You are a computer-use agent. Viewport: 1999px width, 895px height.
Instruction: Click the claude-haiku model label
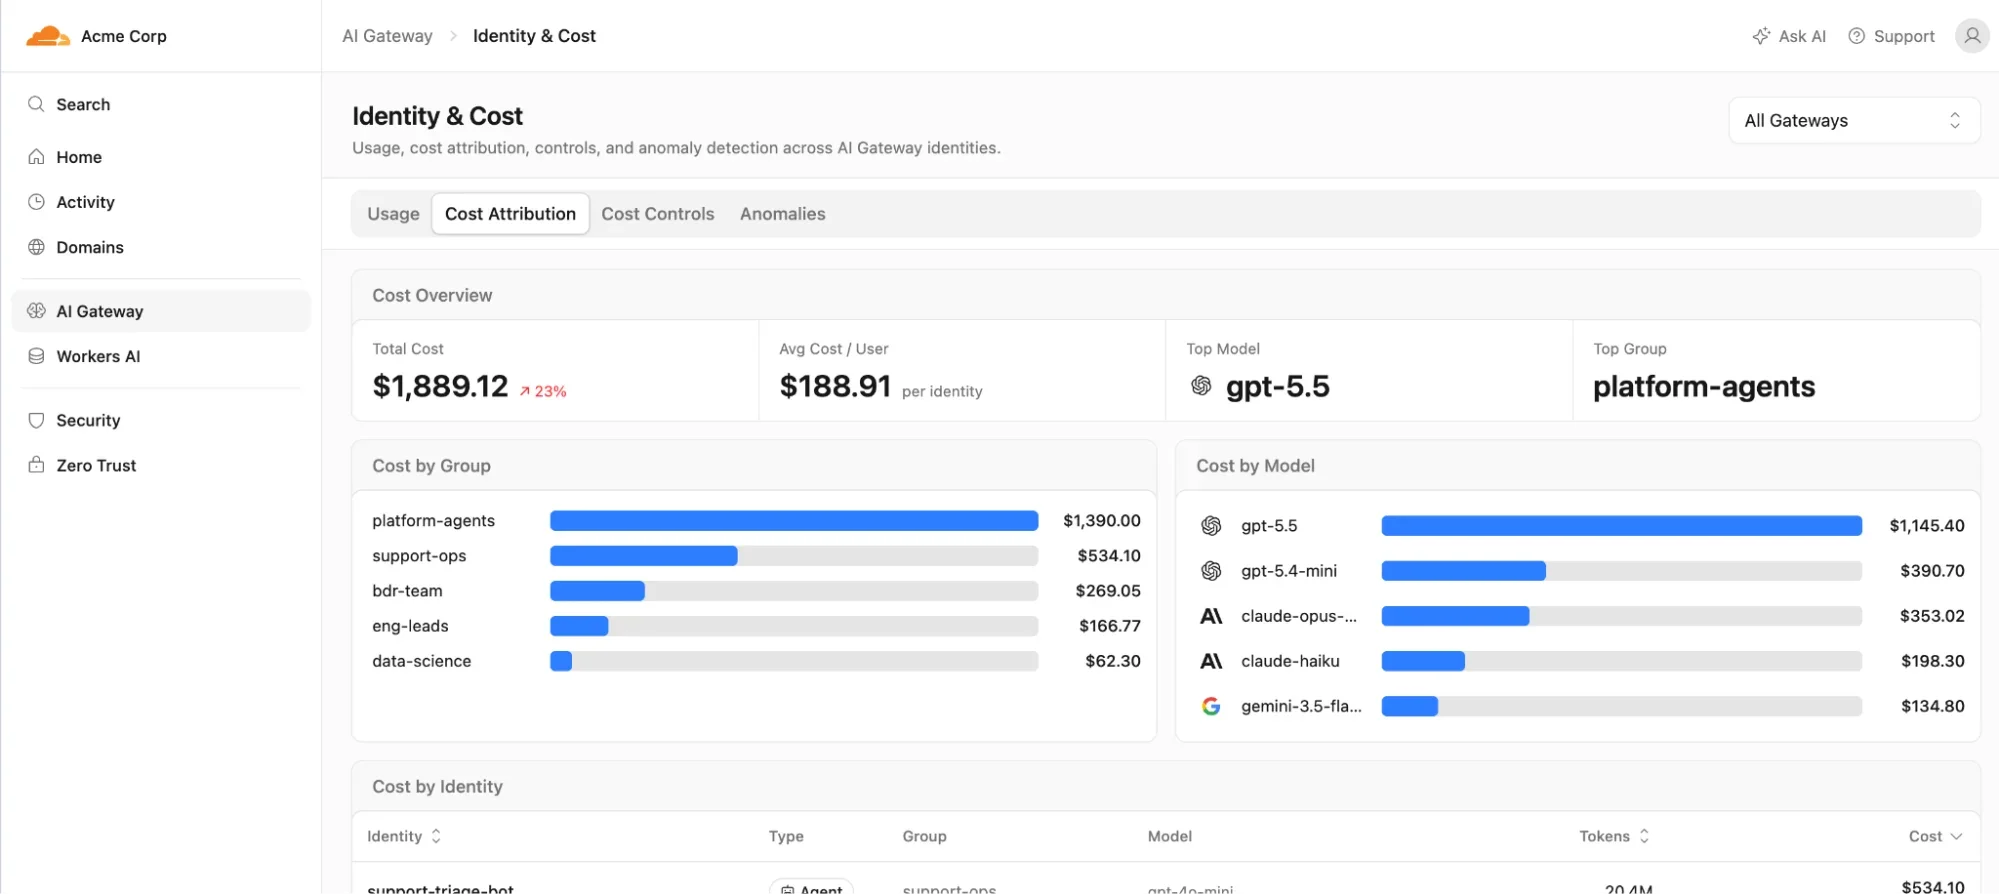1290,661
